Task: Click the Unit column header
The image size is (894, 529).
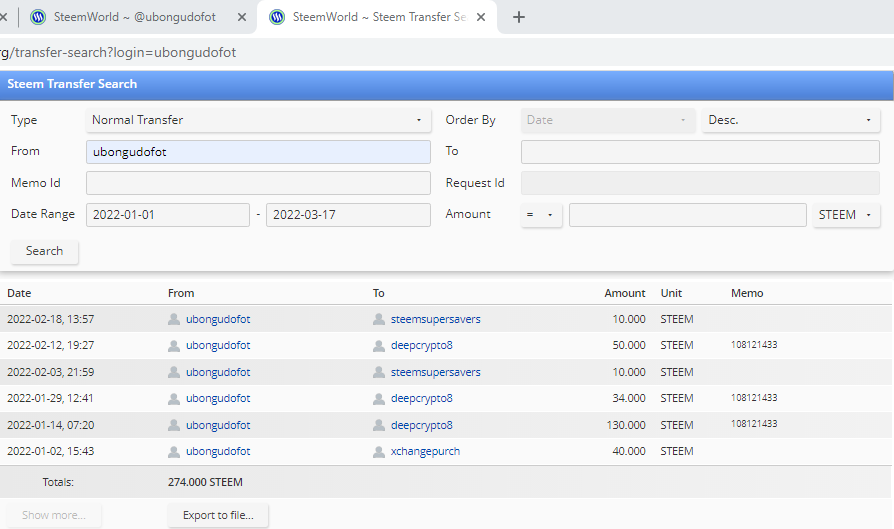Action: [x=671, y=293]
